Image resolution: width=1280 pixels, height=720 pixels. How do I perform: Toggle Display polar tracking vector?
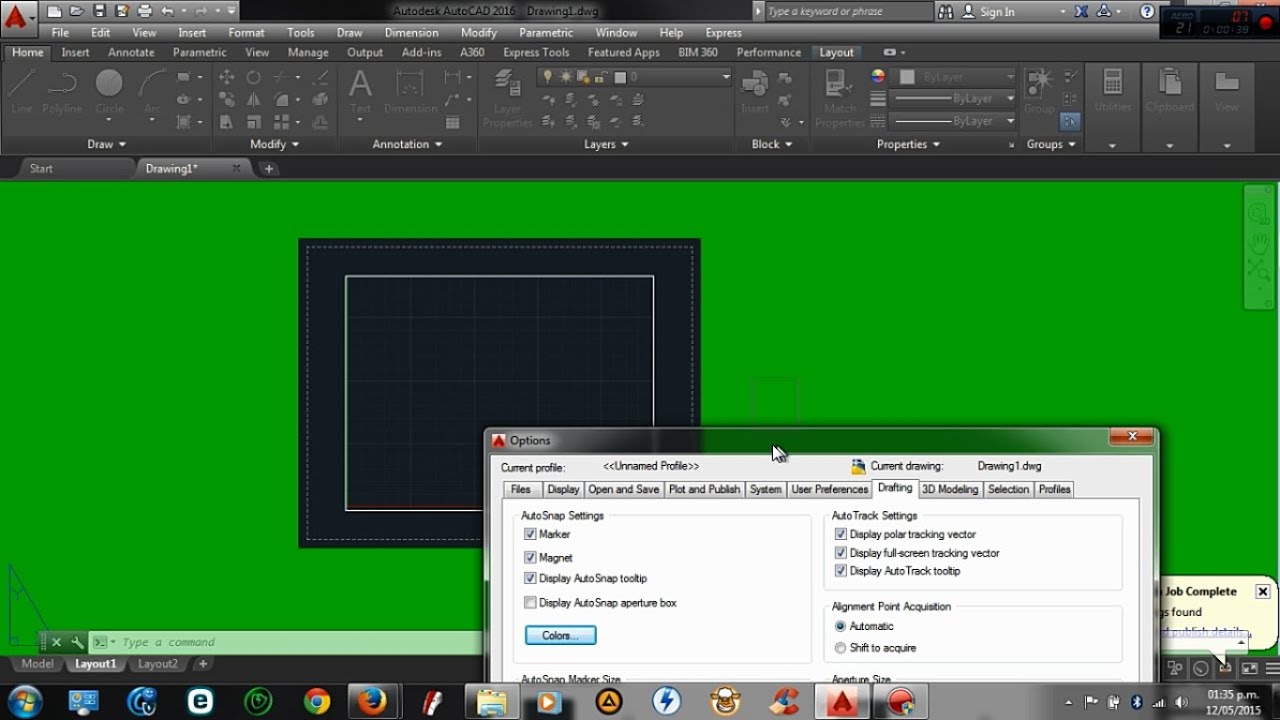point(840,534)
